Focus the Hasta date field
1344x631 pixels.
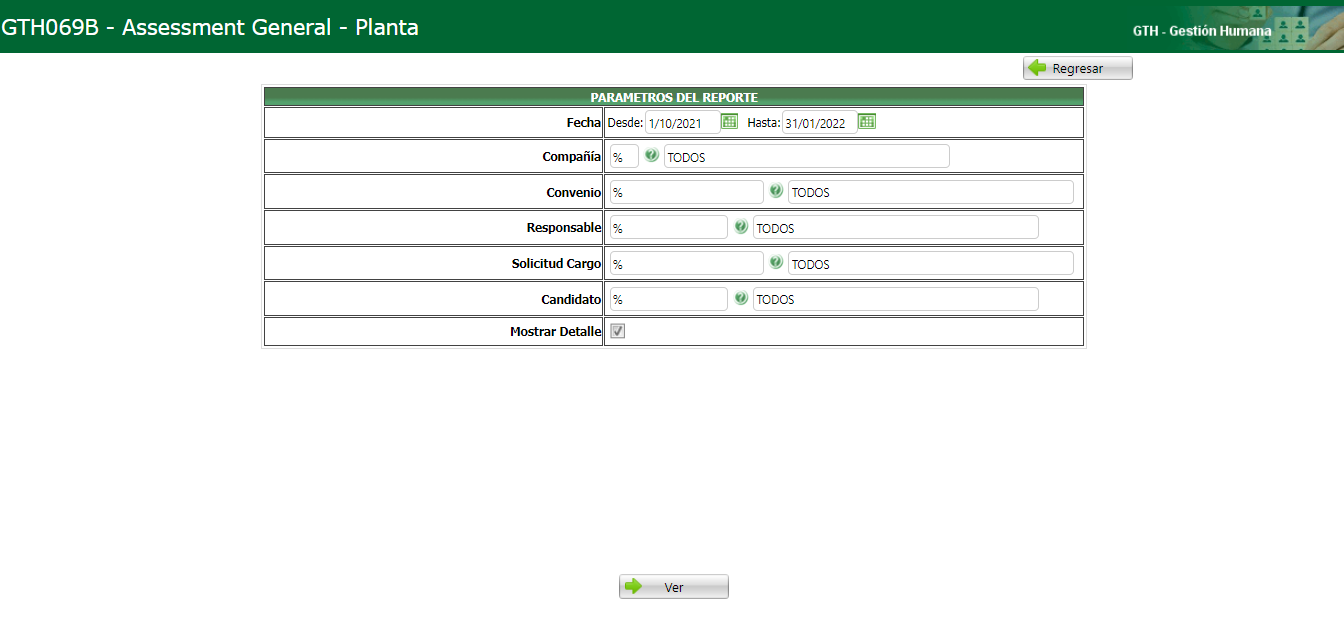pos(820,123)
